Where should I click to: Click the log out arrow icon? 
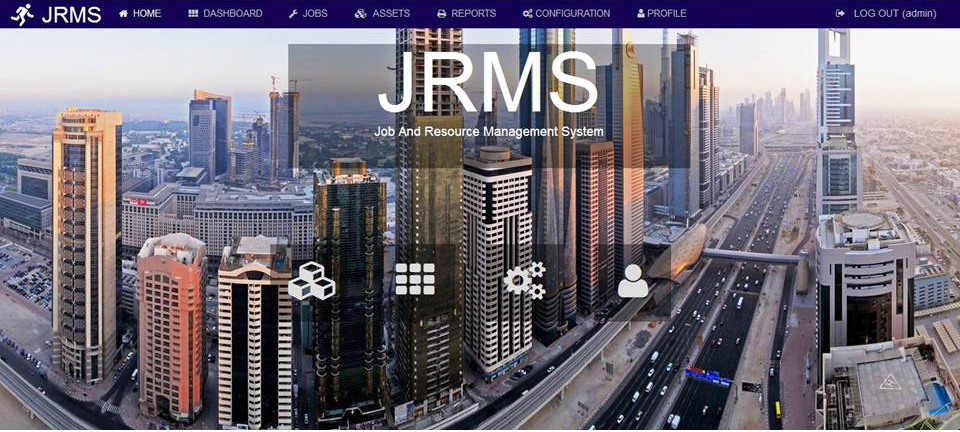(x=840, y=13)
